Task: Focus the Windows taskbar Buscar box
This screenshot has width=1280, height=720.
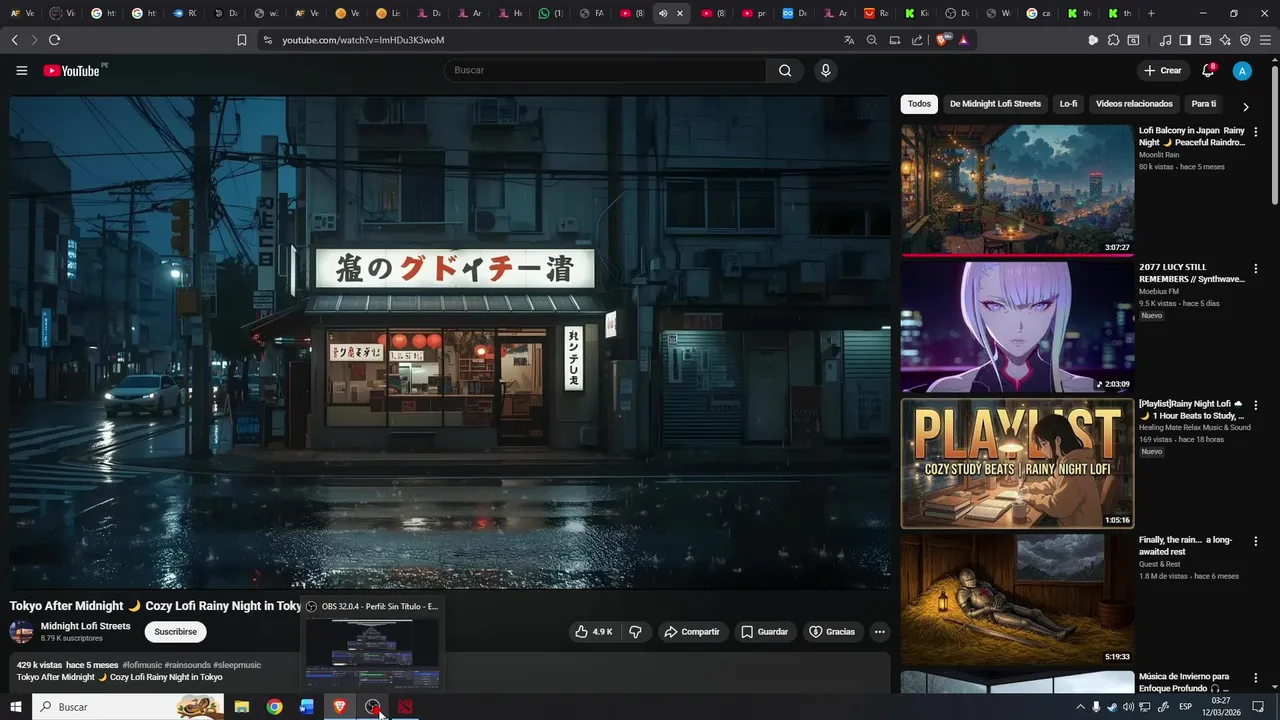Action: click(x=128, y=707)
